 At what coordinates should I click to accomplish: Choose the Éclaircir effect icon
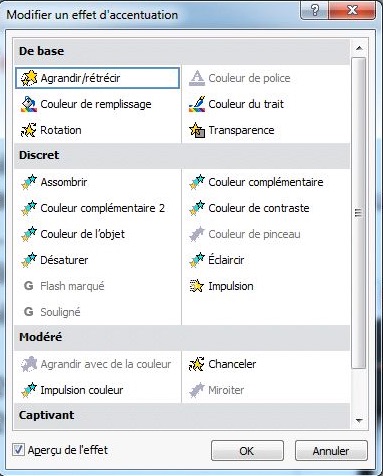pyautogui.click(x=197, y=260)
